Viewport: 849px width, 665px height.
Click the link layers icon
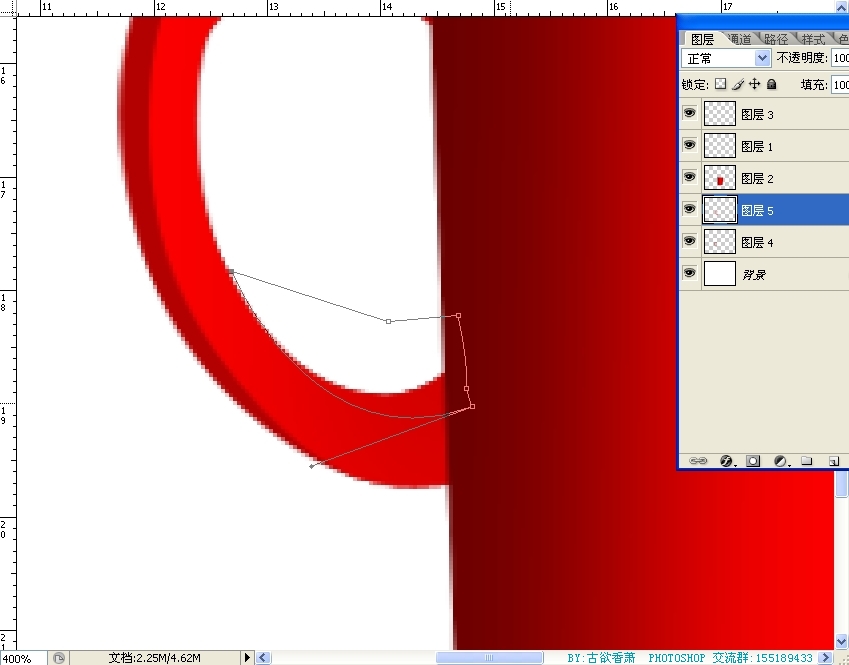[699, 461]
